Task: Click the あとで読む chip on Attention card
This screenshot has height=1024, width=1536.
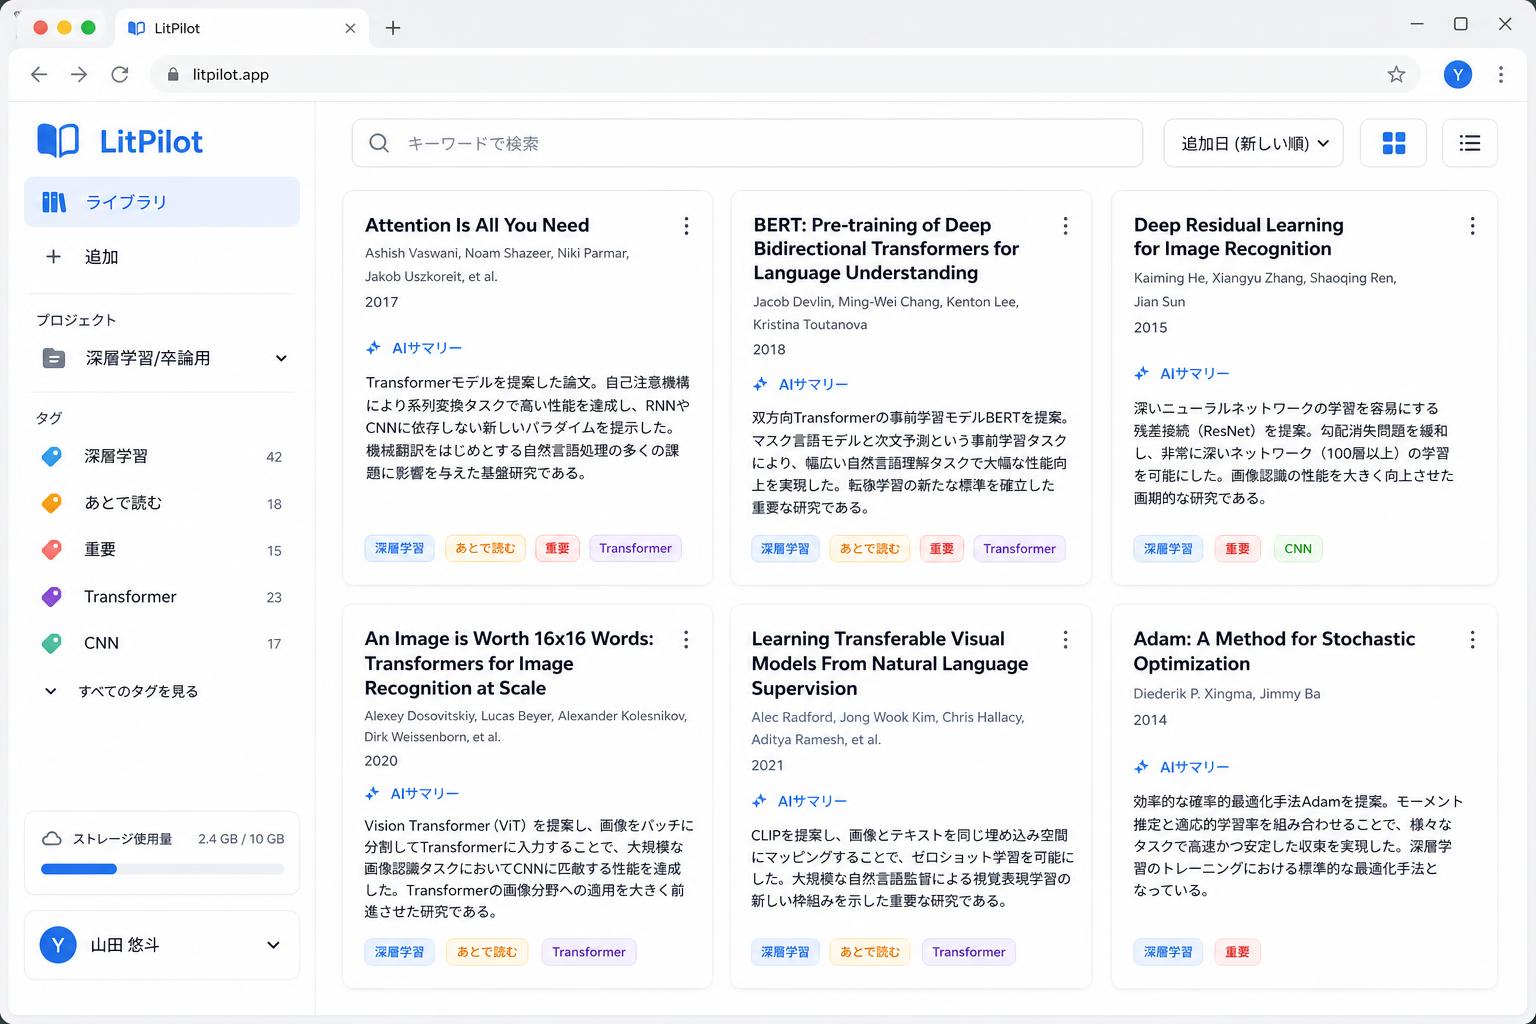Action: (485, 548)
